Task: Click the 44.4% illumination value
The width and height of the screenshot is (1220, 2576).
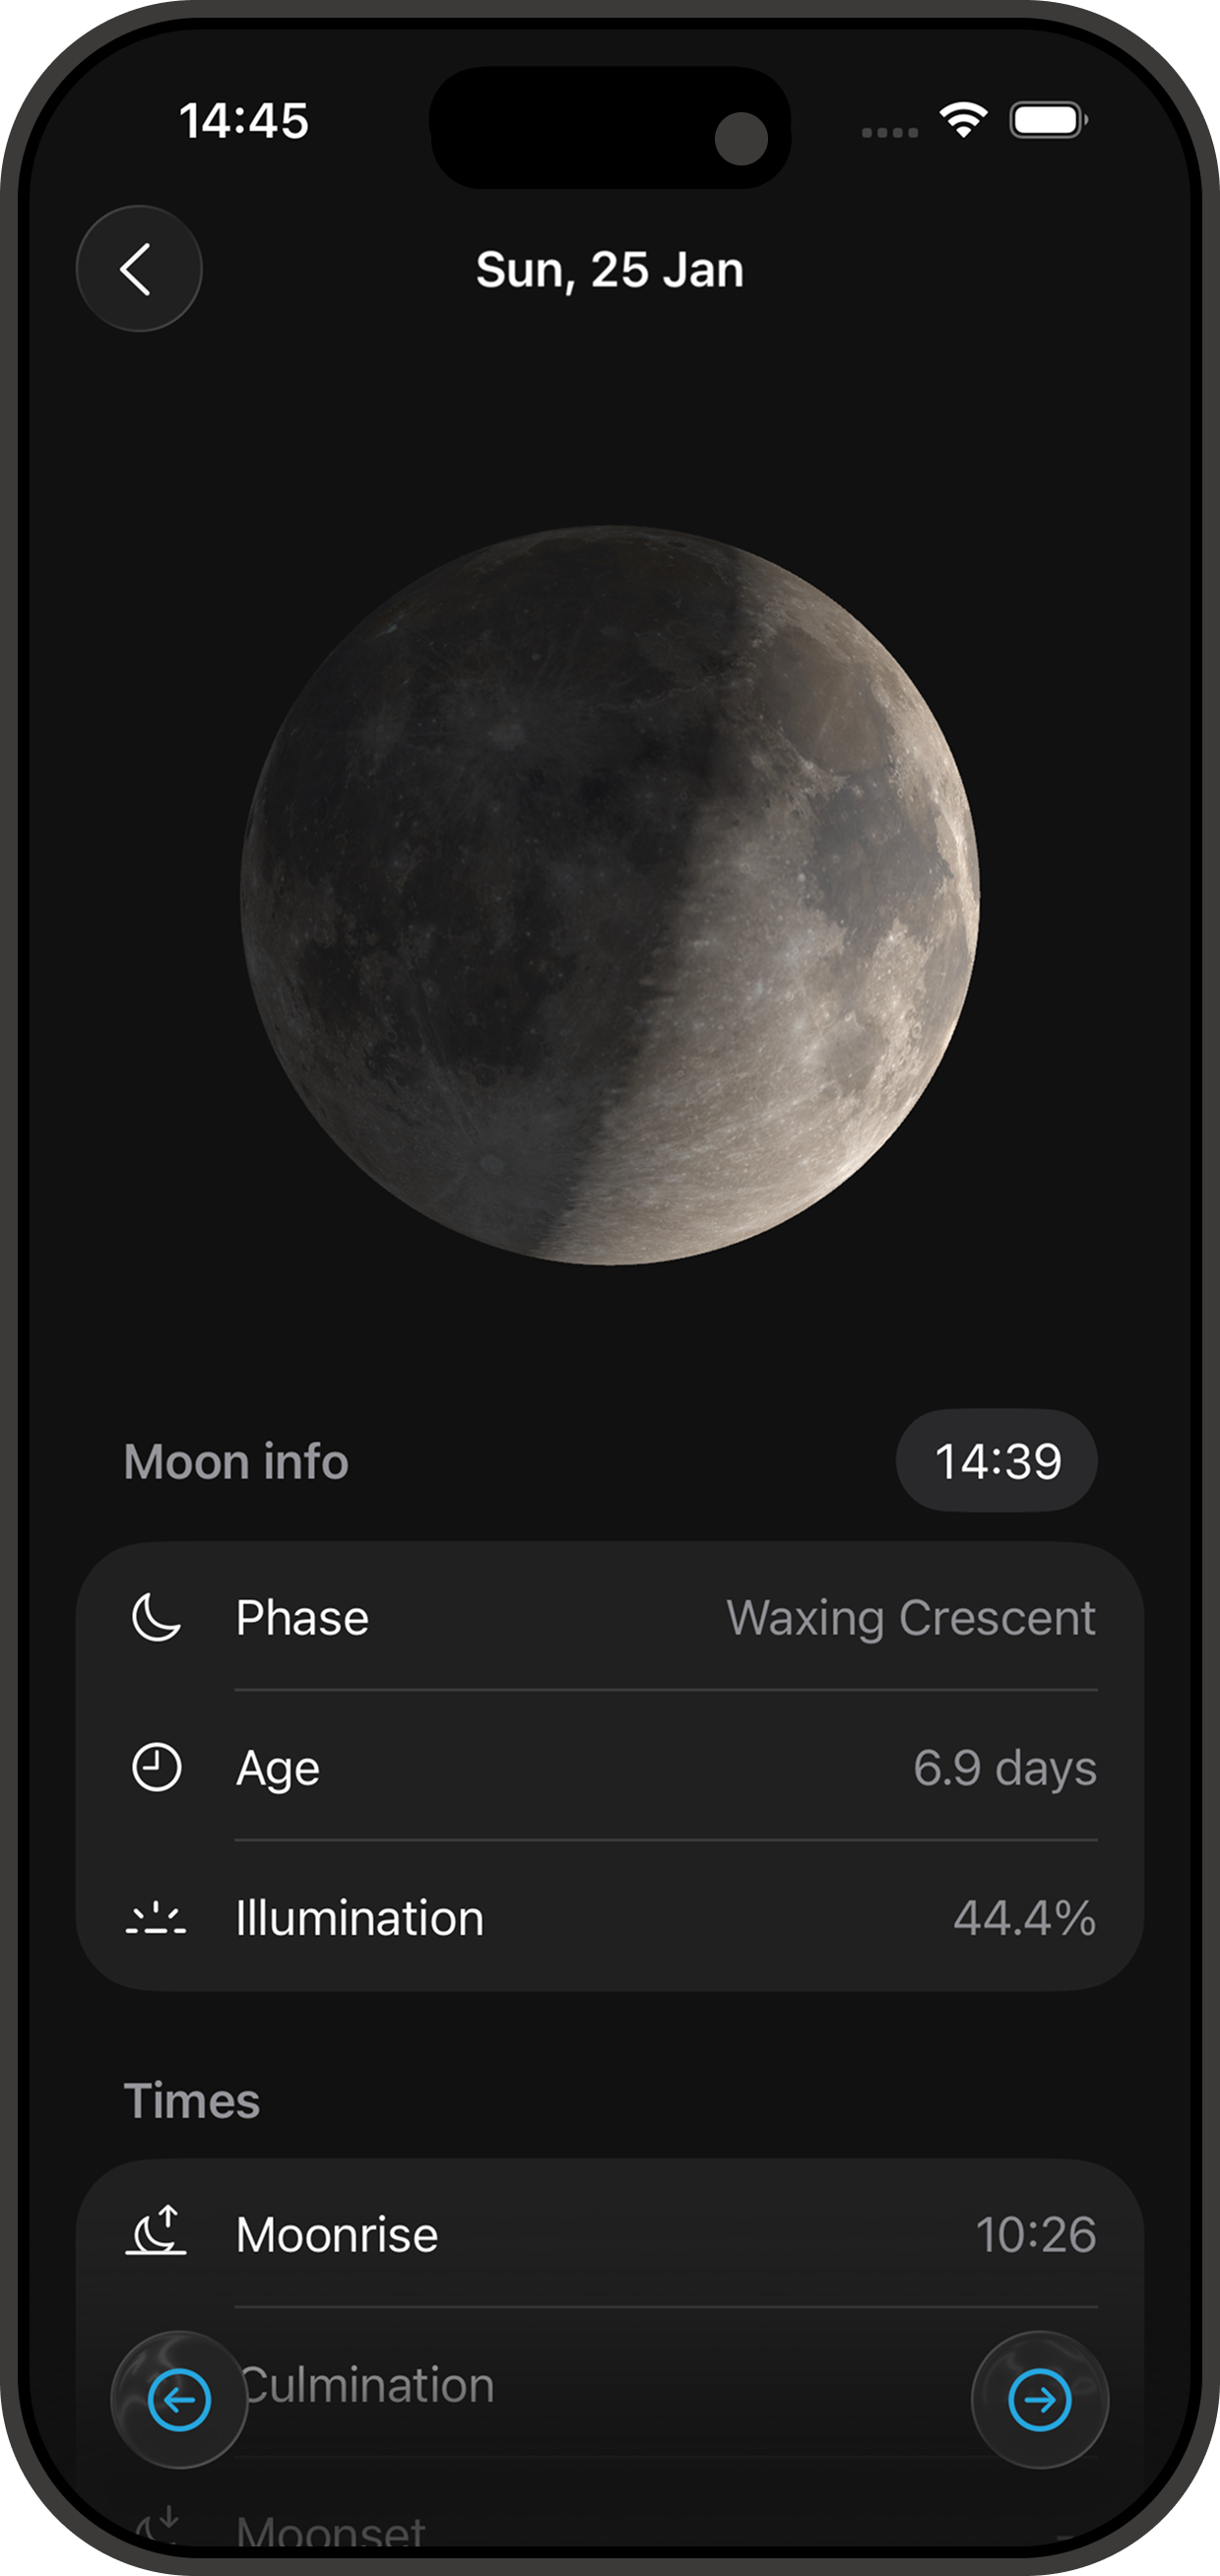Action: coord(1024,1916)
